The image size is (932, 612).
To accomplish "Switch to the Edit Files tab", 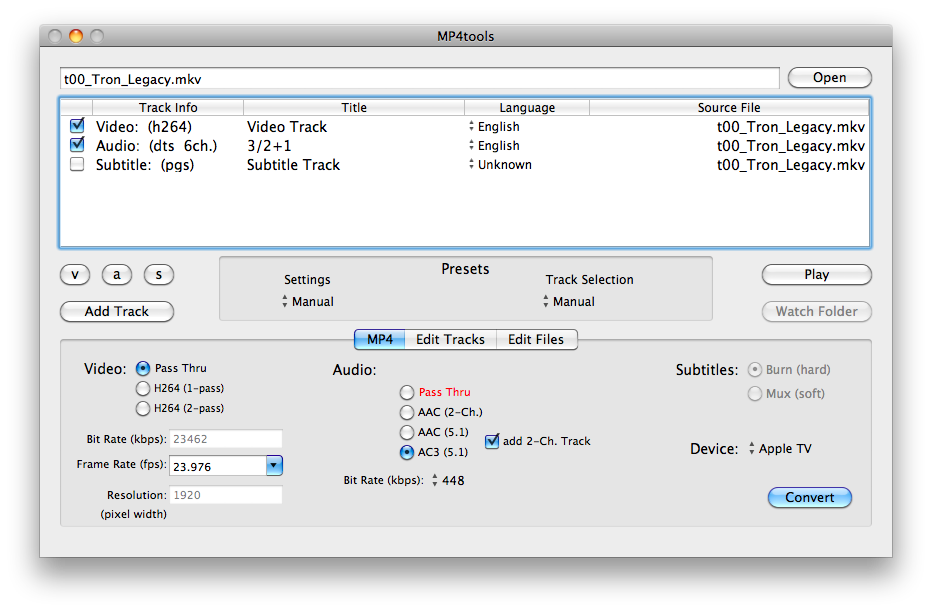I will pyautogui.click(x=536, y=339).
